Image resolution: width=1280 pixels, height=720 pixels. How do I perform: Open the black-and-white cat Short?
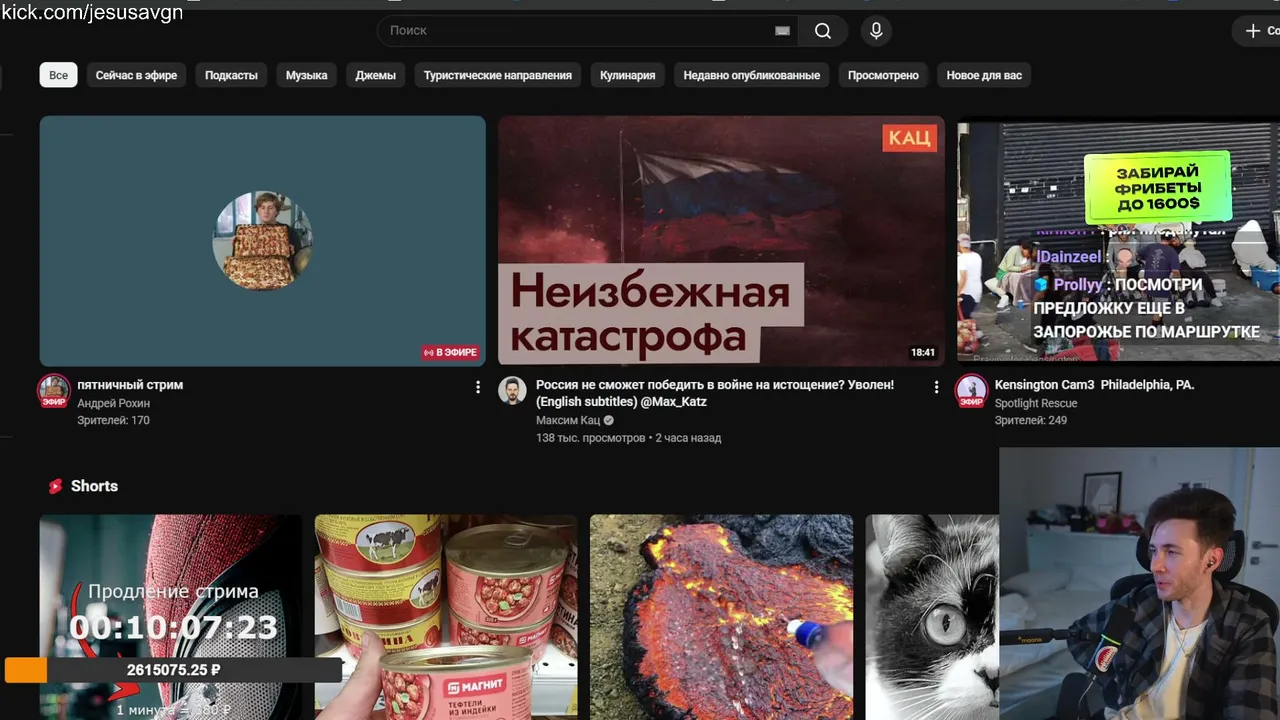click(932, 617)
